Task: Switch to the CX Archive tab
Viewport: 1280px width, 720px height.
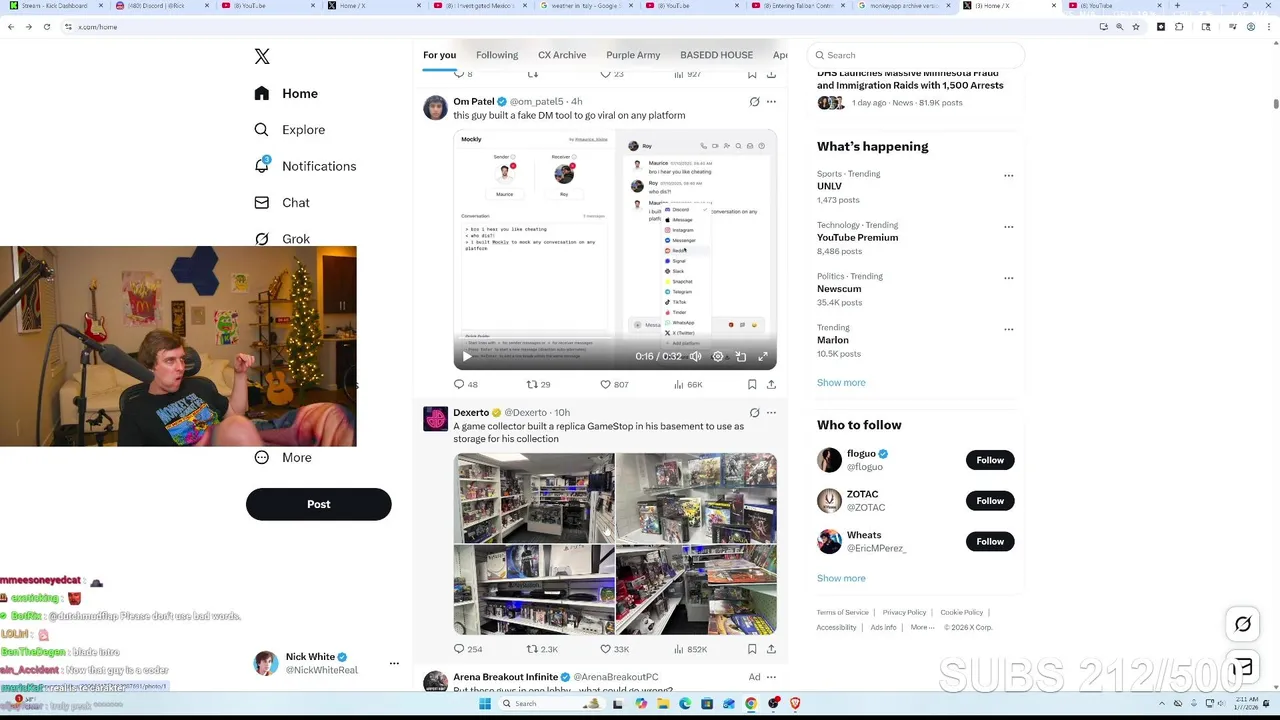Action: point(562,55)
